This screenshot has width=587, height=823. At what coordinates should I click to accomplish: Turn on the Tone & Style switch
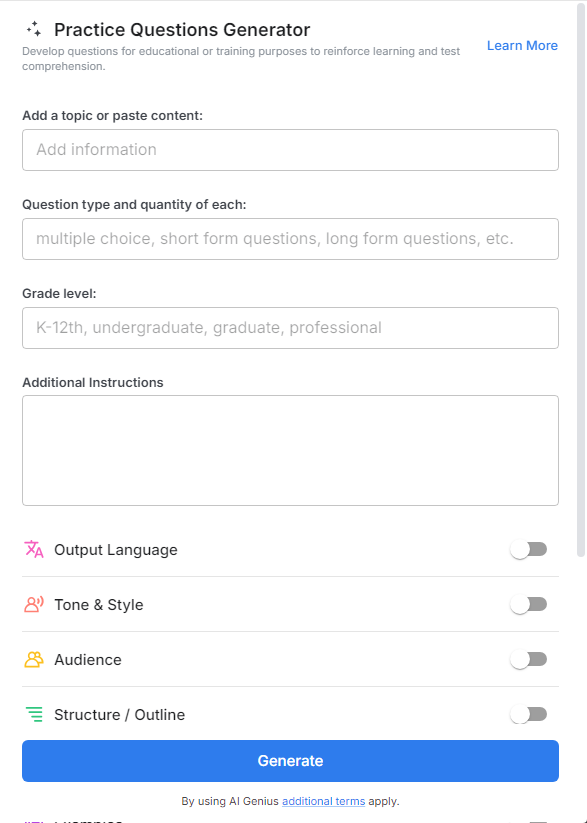coord(529,604)
